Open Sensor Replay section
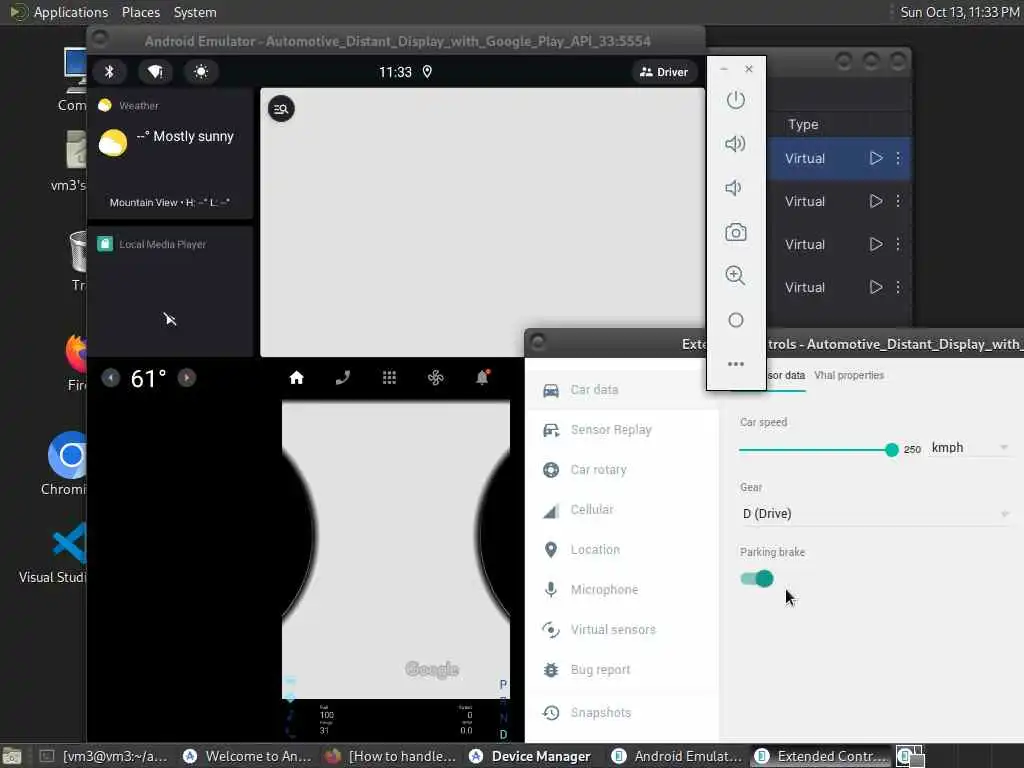The image size is (1024, 768). pos(622,430)
